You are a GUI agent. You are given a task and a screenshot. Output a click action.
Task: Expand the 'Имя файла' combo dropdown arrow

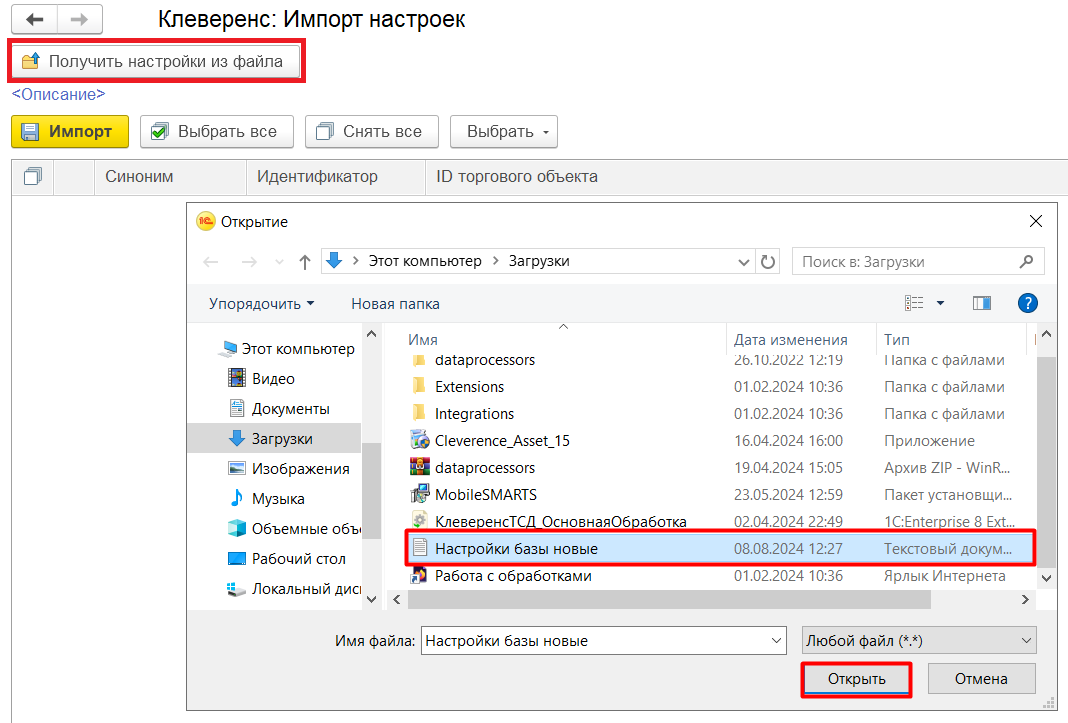pyautogui.click(x=776, y=641)
